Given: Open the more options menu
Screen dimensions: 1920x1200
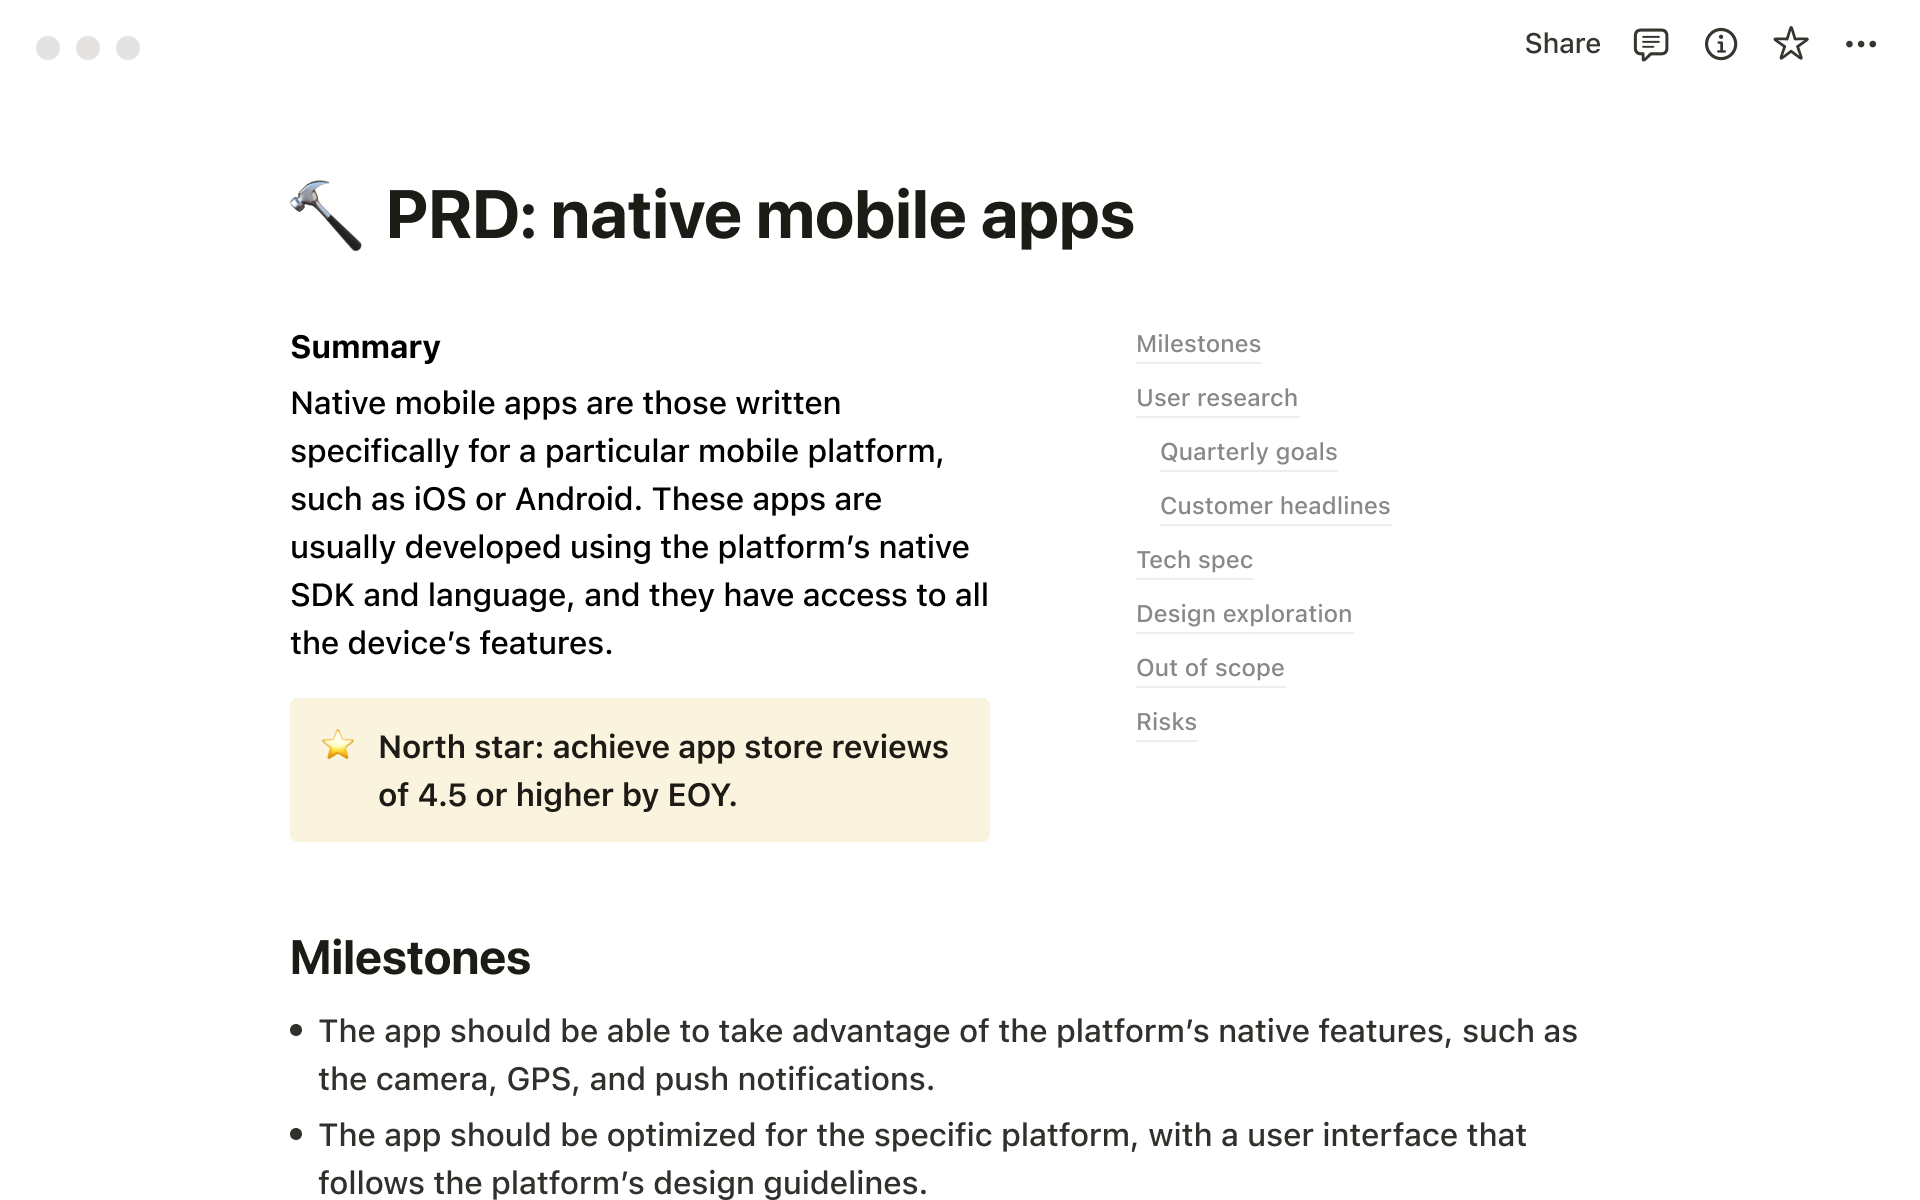Looking at the screenshot, I should pyautogui.click(x=1861, y=44).
